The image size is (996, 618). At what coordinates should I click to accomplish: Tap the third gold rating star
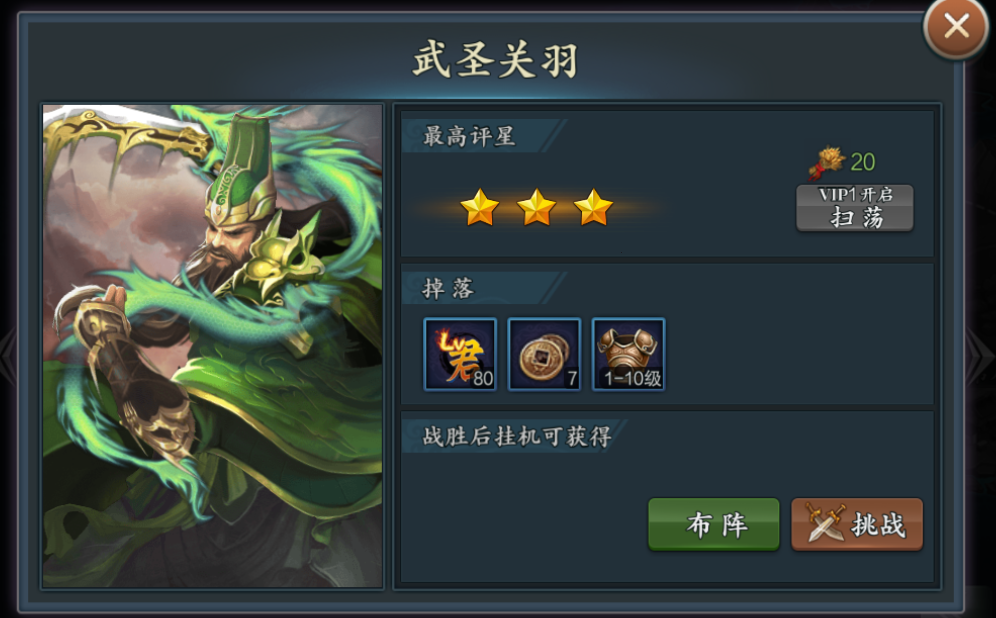593,208
